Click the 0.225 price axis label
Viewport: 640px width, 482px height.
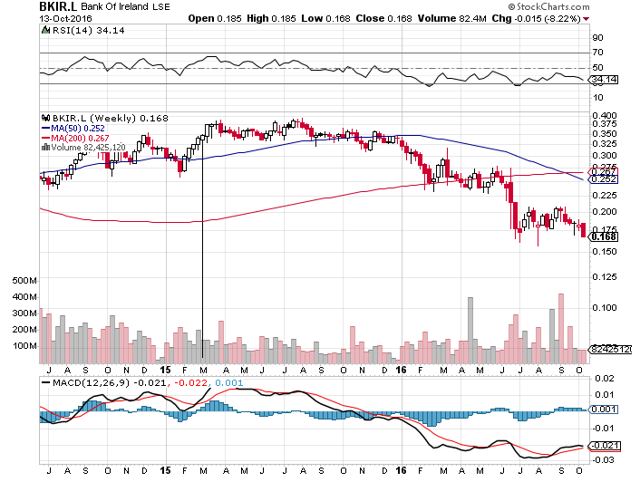(x=604, y=195)
